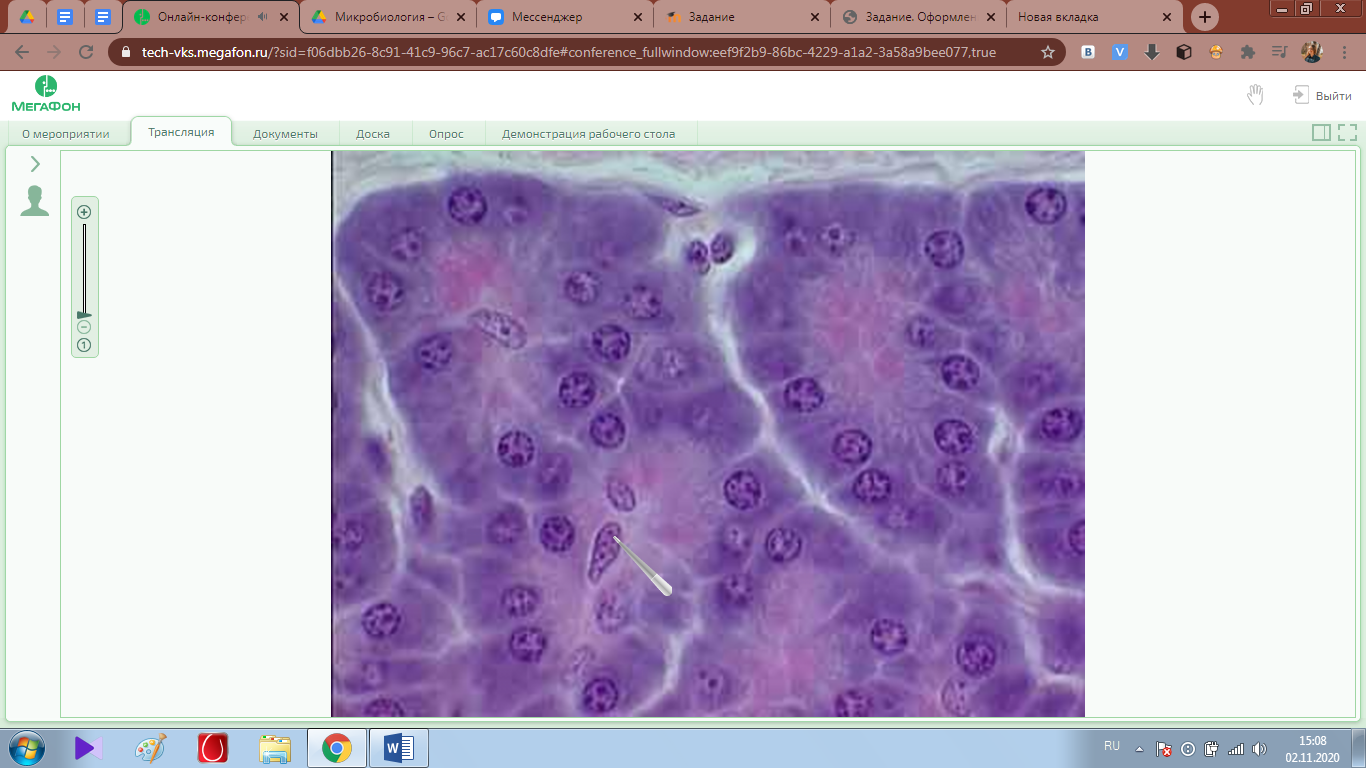Image resolution: width=1366 pixels, height=768 pixels.
Task: Open the VK extension icon
Action: 1088,52
